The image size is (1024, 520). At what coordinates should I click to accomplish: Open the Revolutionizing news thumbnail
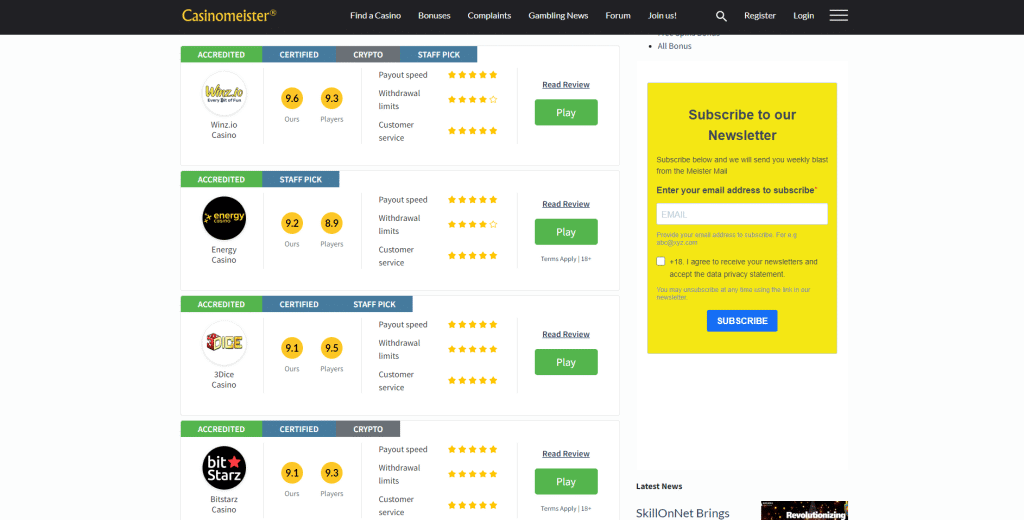coord(805,510)
